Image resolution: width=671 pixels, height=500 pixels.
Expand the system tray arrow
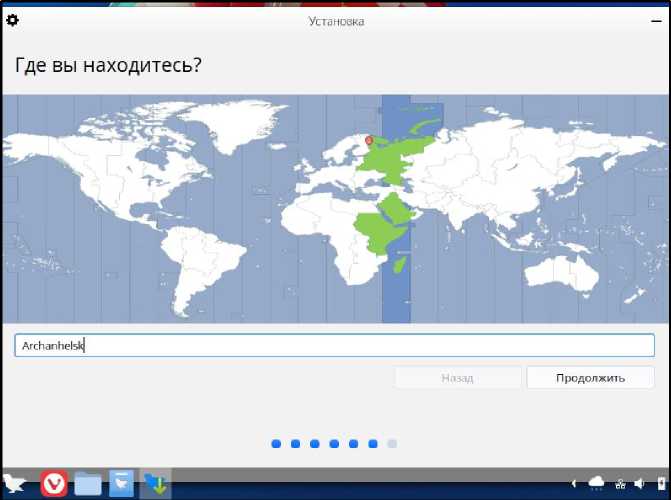573,484
